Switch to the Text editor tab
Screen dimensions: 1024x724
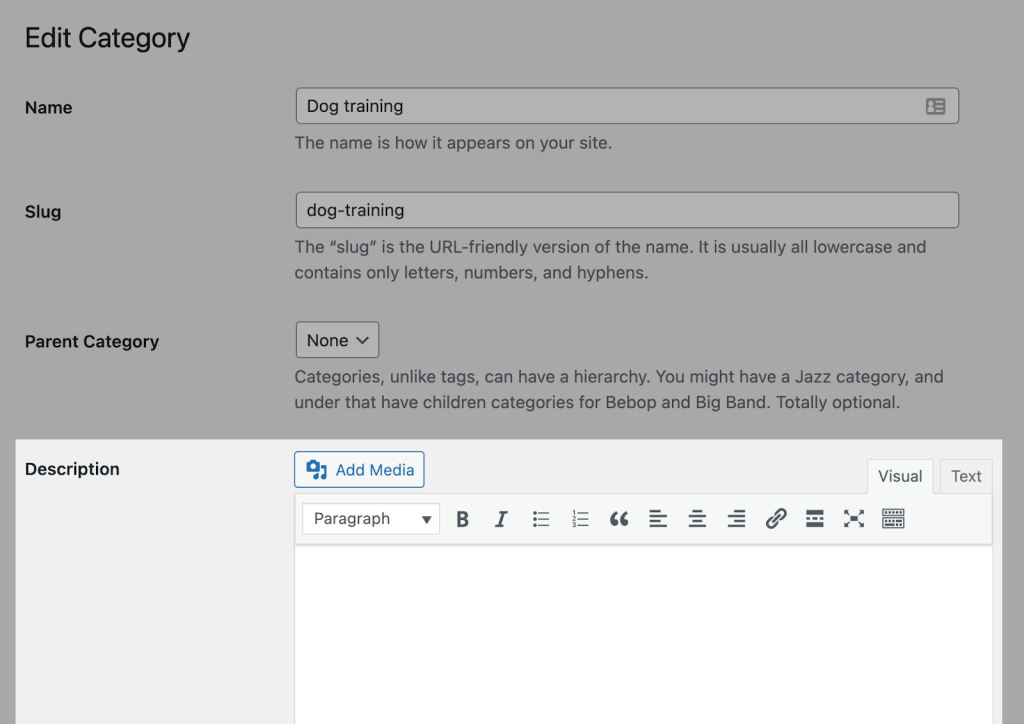[x=966, y=476]
